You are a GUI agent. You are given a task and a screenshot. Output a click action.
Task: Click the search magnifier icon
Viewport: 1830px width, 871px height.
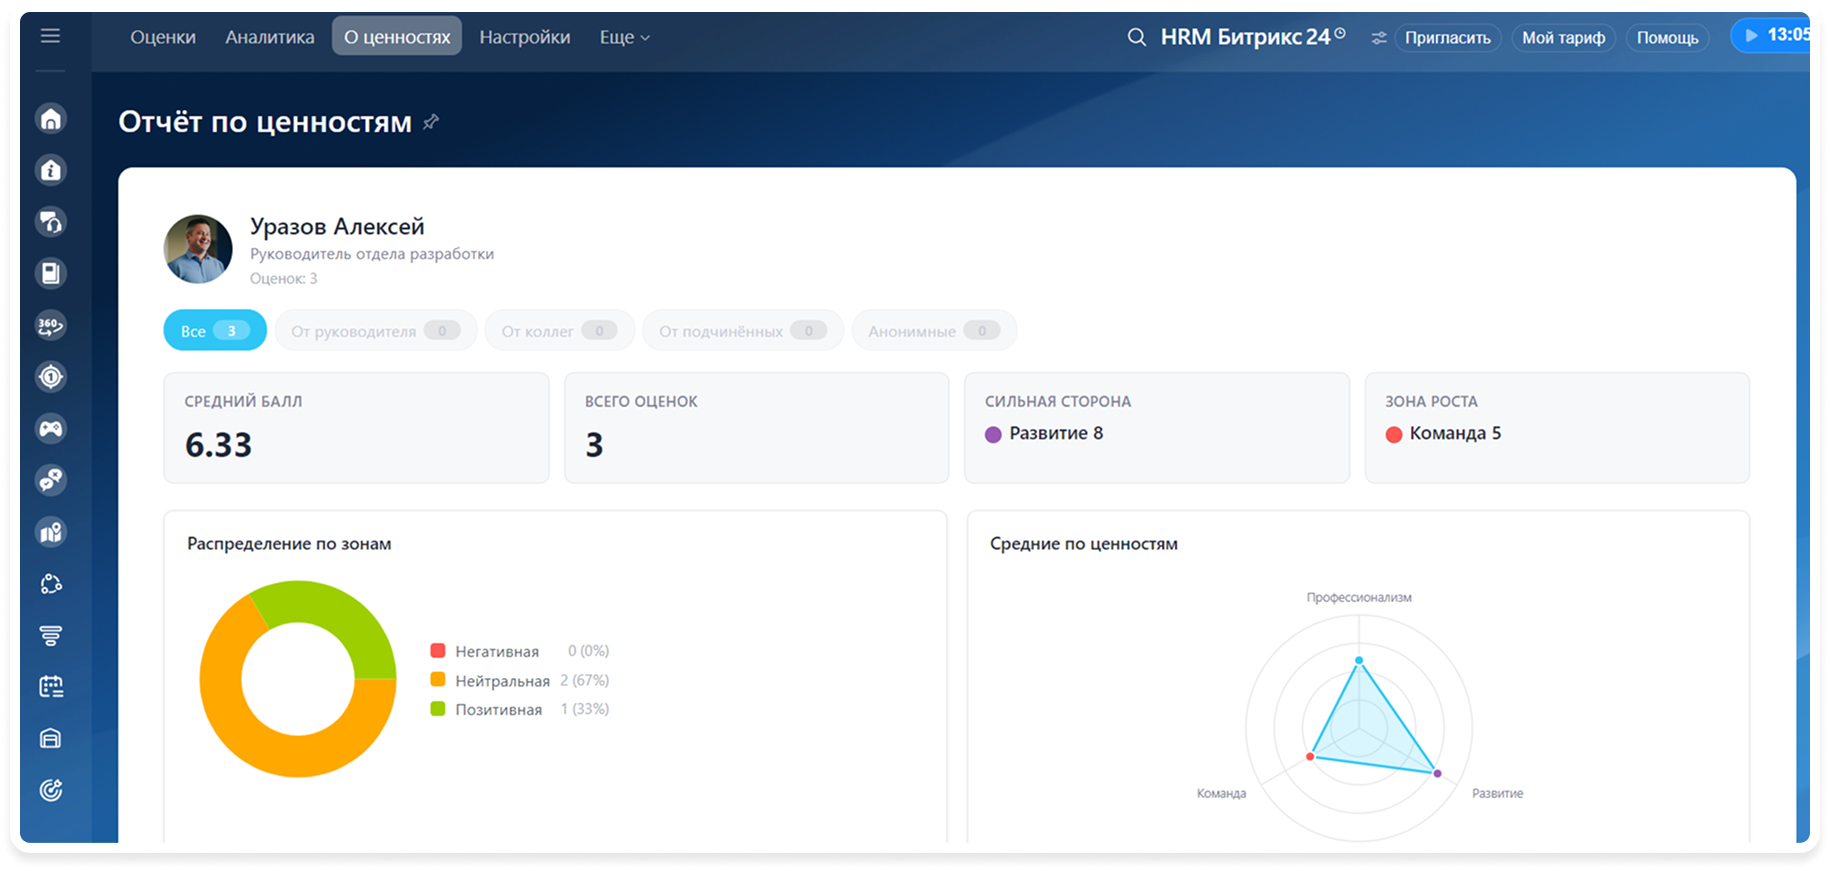tap(1136, 37)
